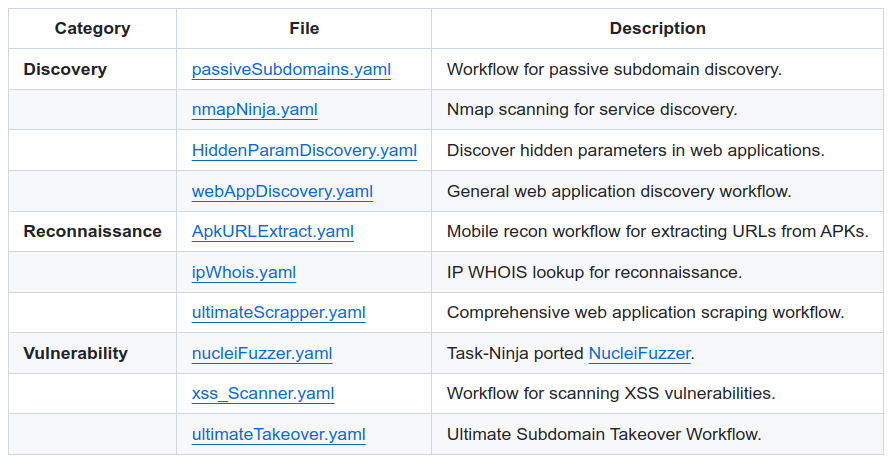This screenshot has height=465, width=893.
Task: Open HiddenParamDiscovery.yaml link
Action: pyautogui.click(x=304, y=150)
